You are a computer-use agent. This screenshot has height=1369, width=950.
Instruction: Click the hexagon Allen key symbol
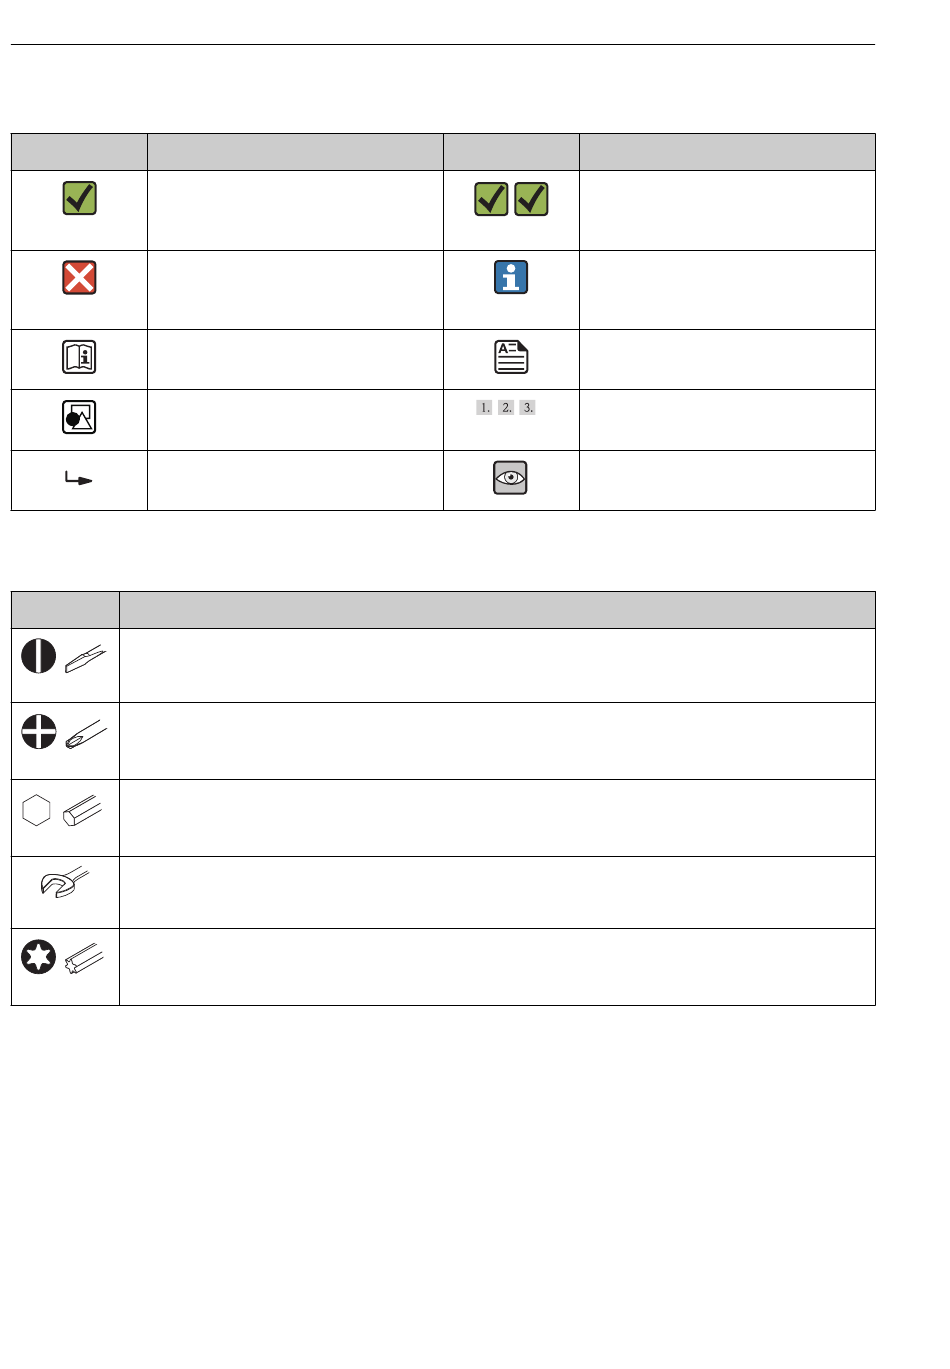36,810
